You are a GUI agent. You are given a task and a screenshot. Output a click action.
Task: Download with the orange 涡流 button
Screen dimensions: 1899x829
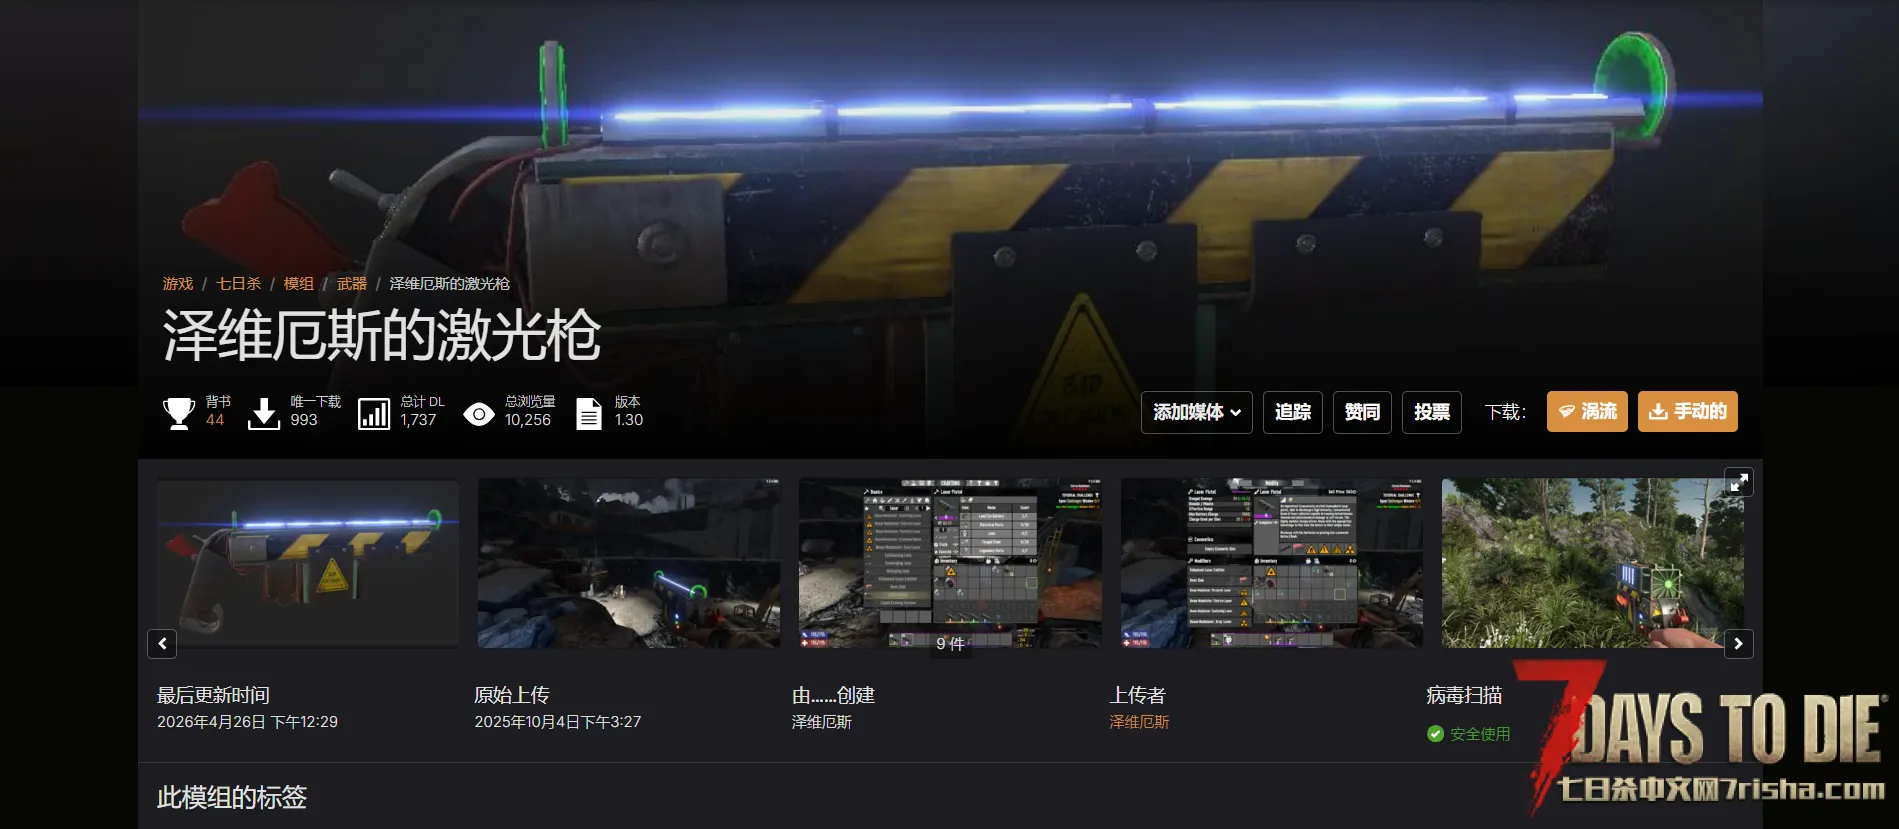(1587, 412)
